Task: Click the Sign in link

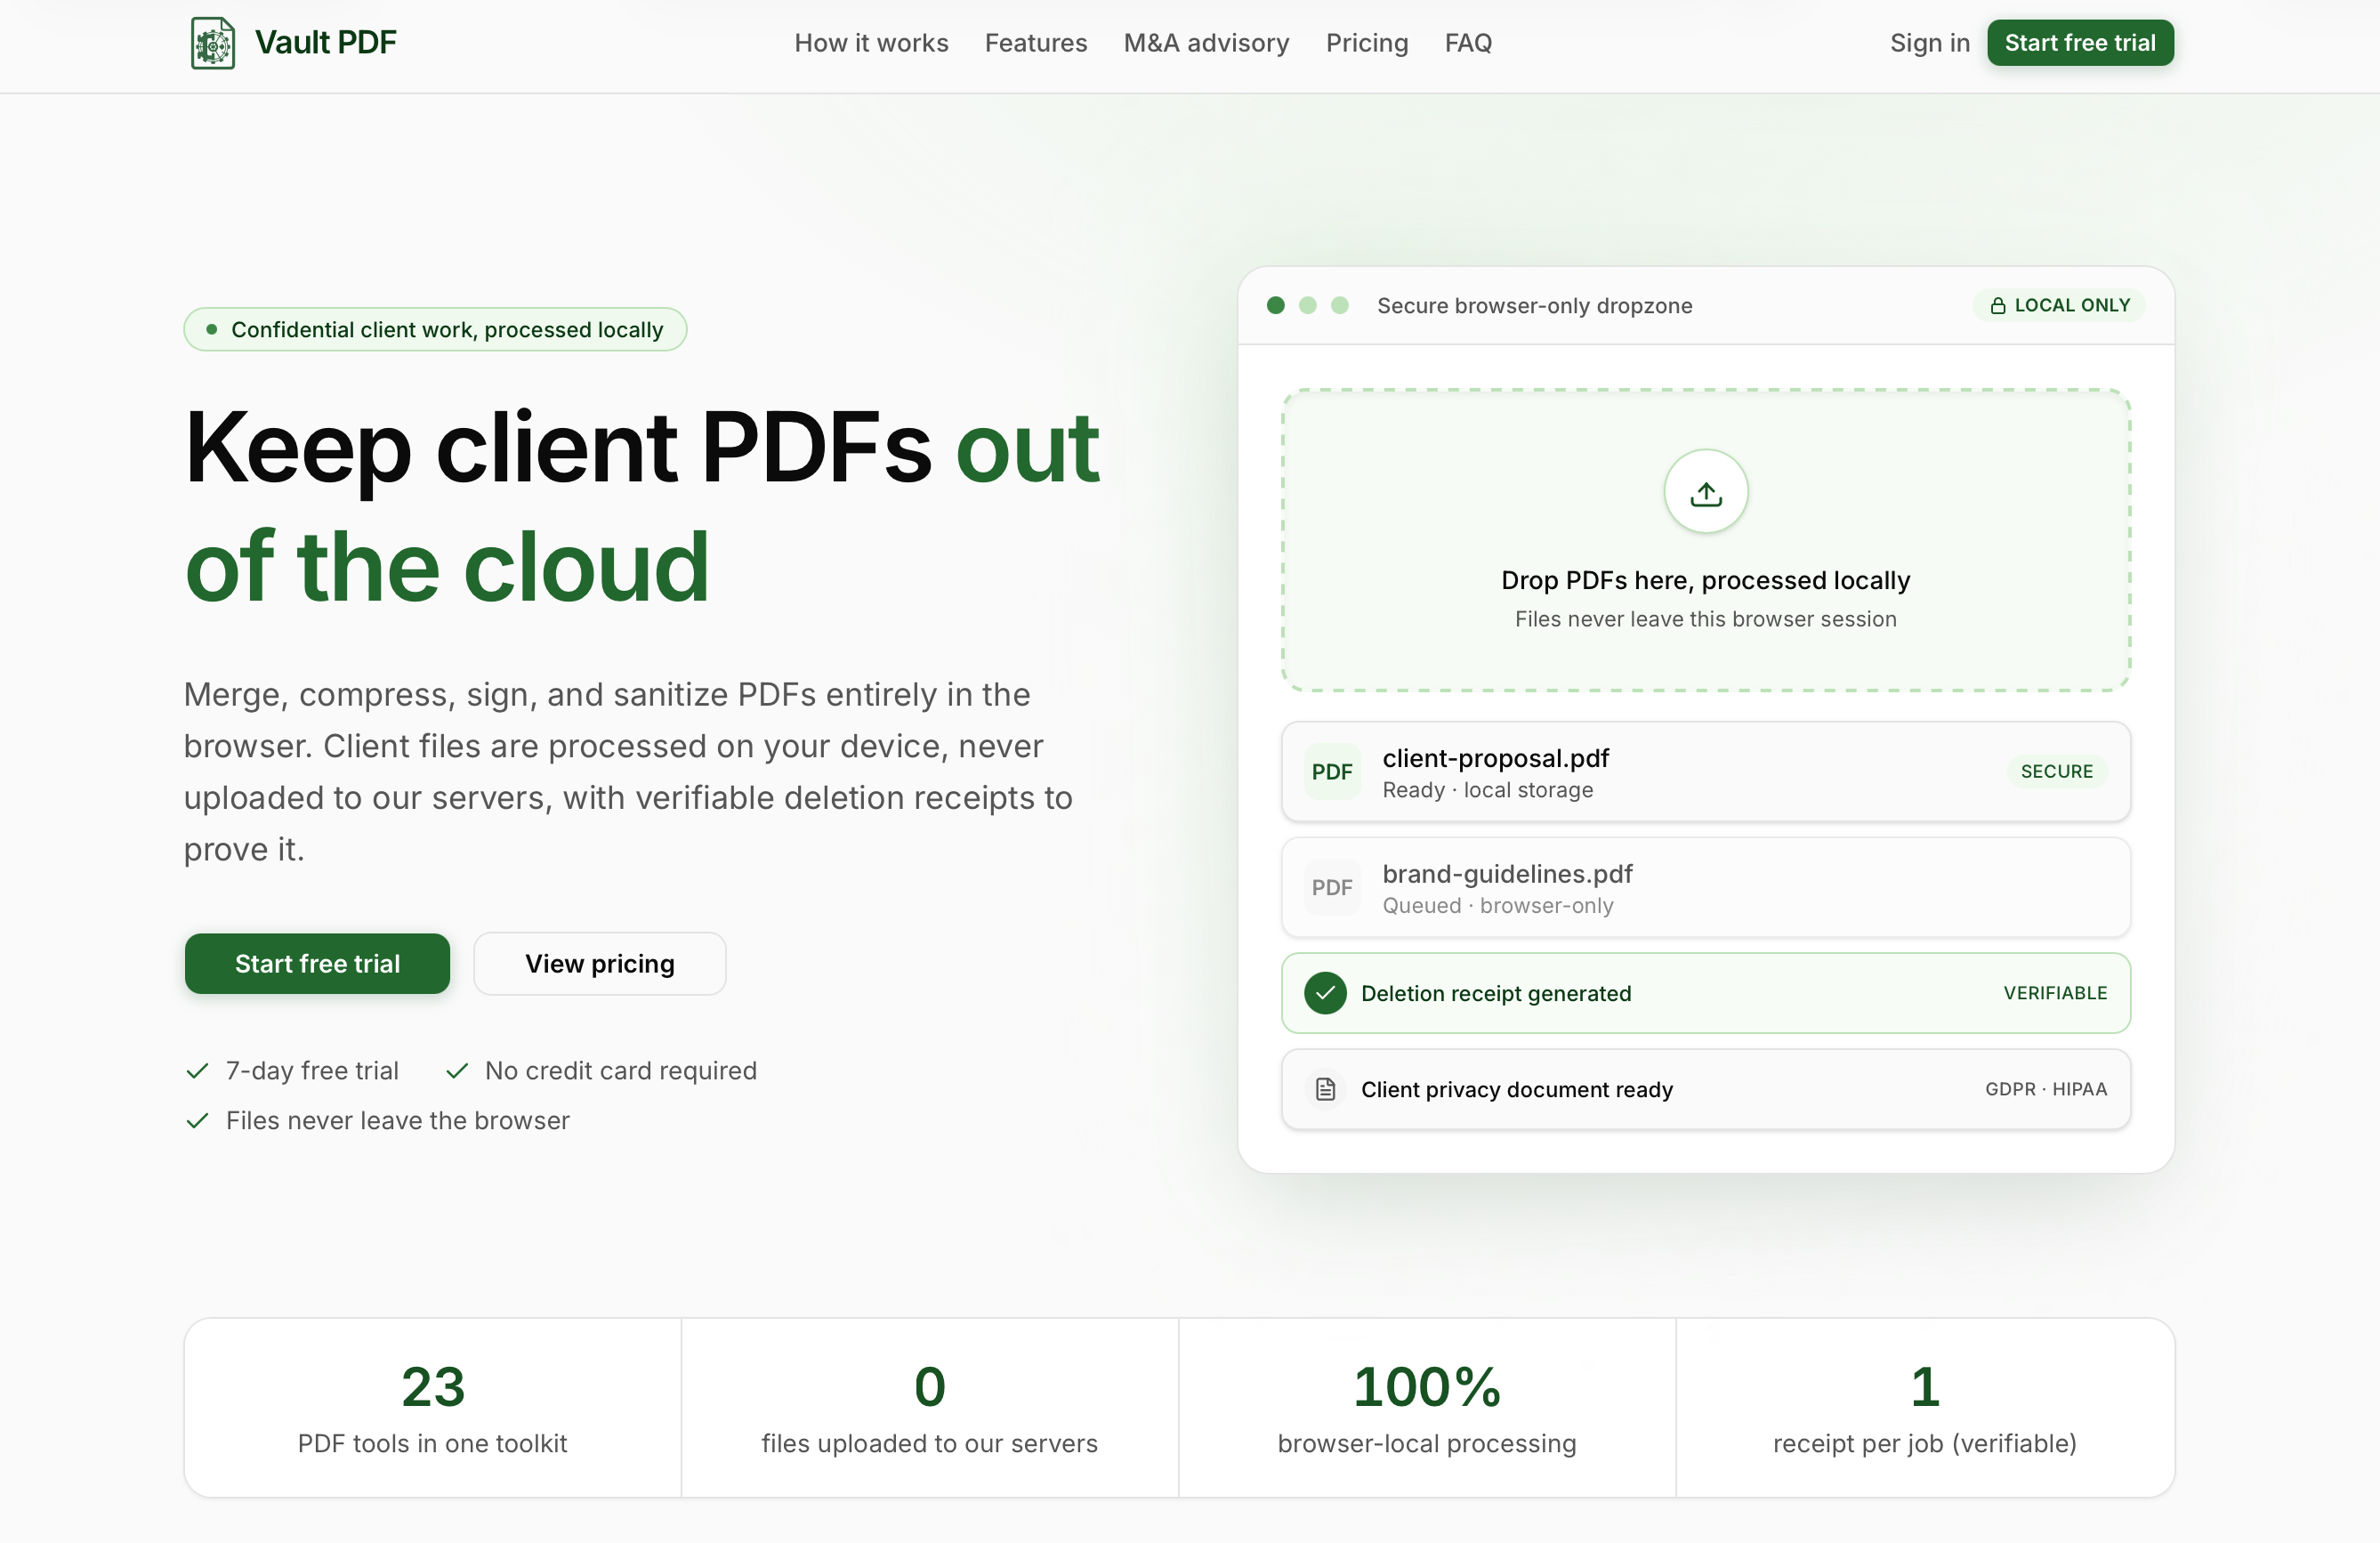Action: pos(1929,43)
